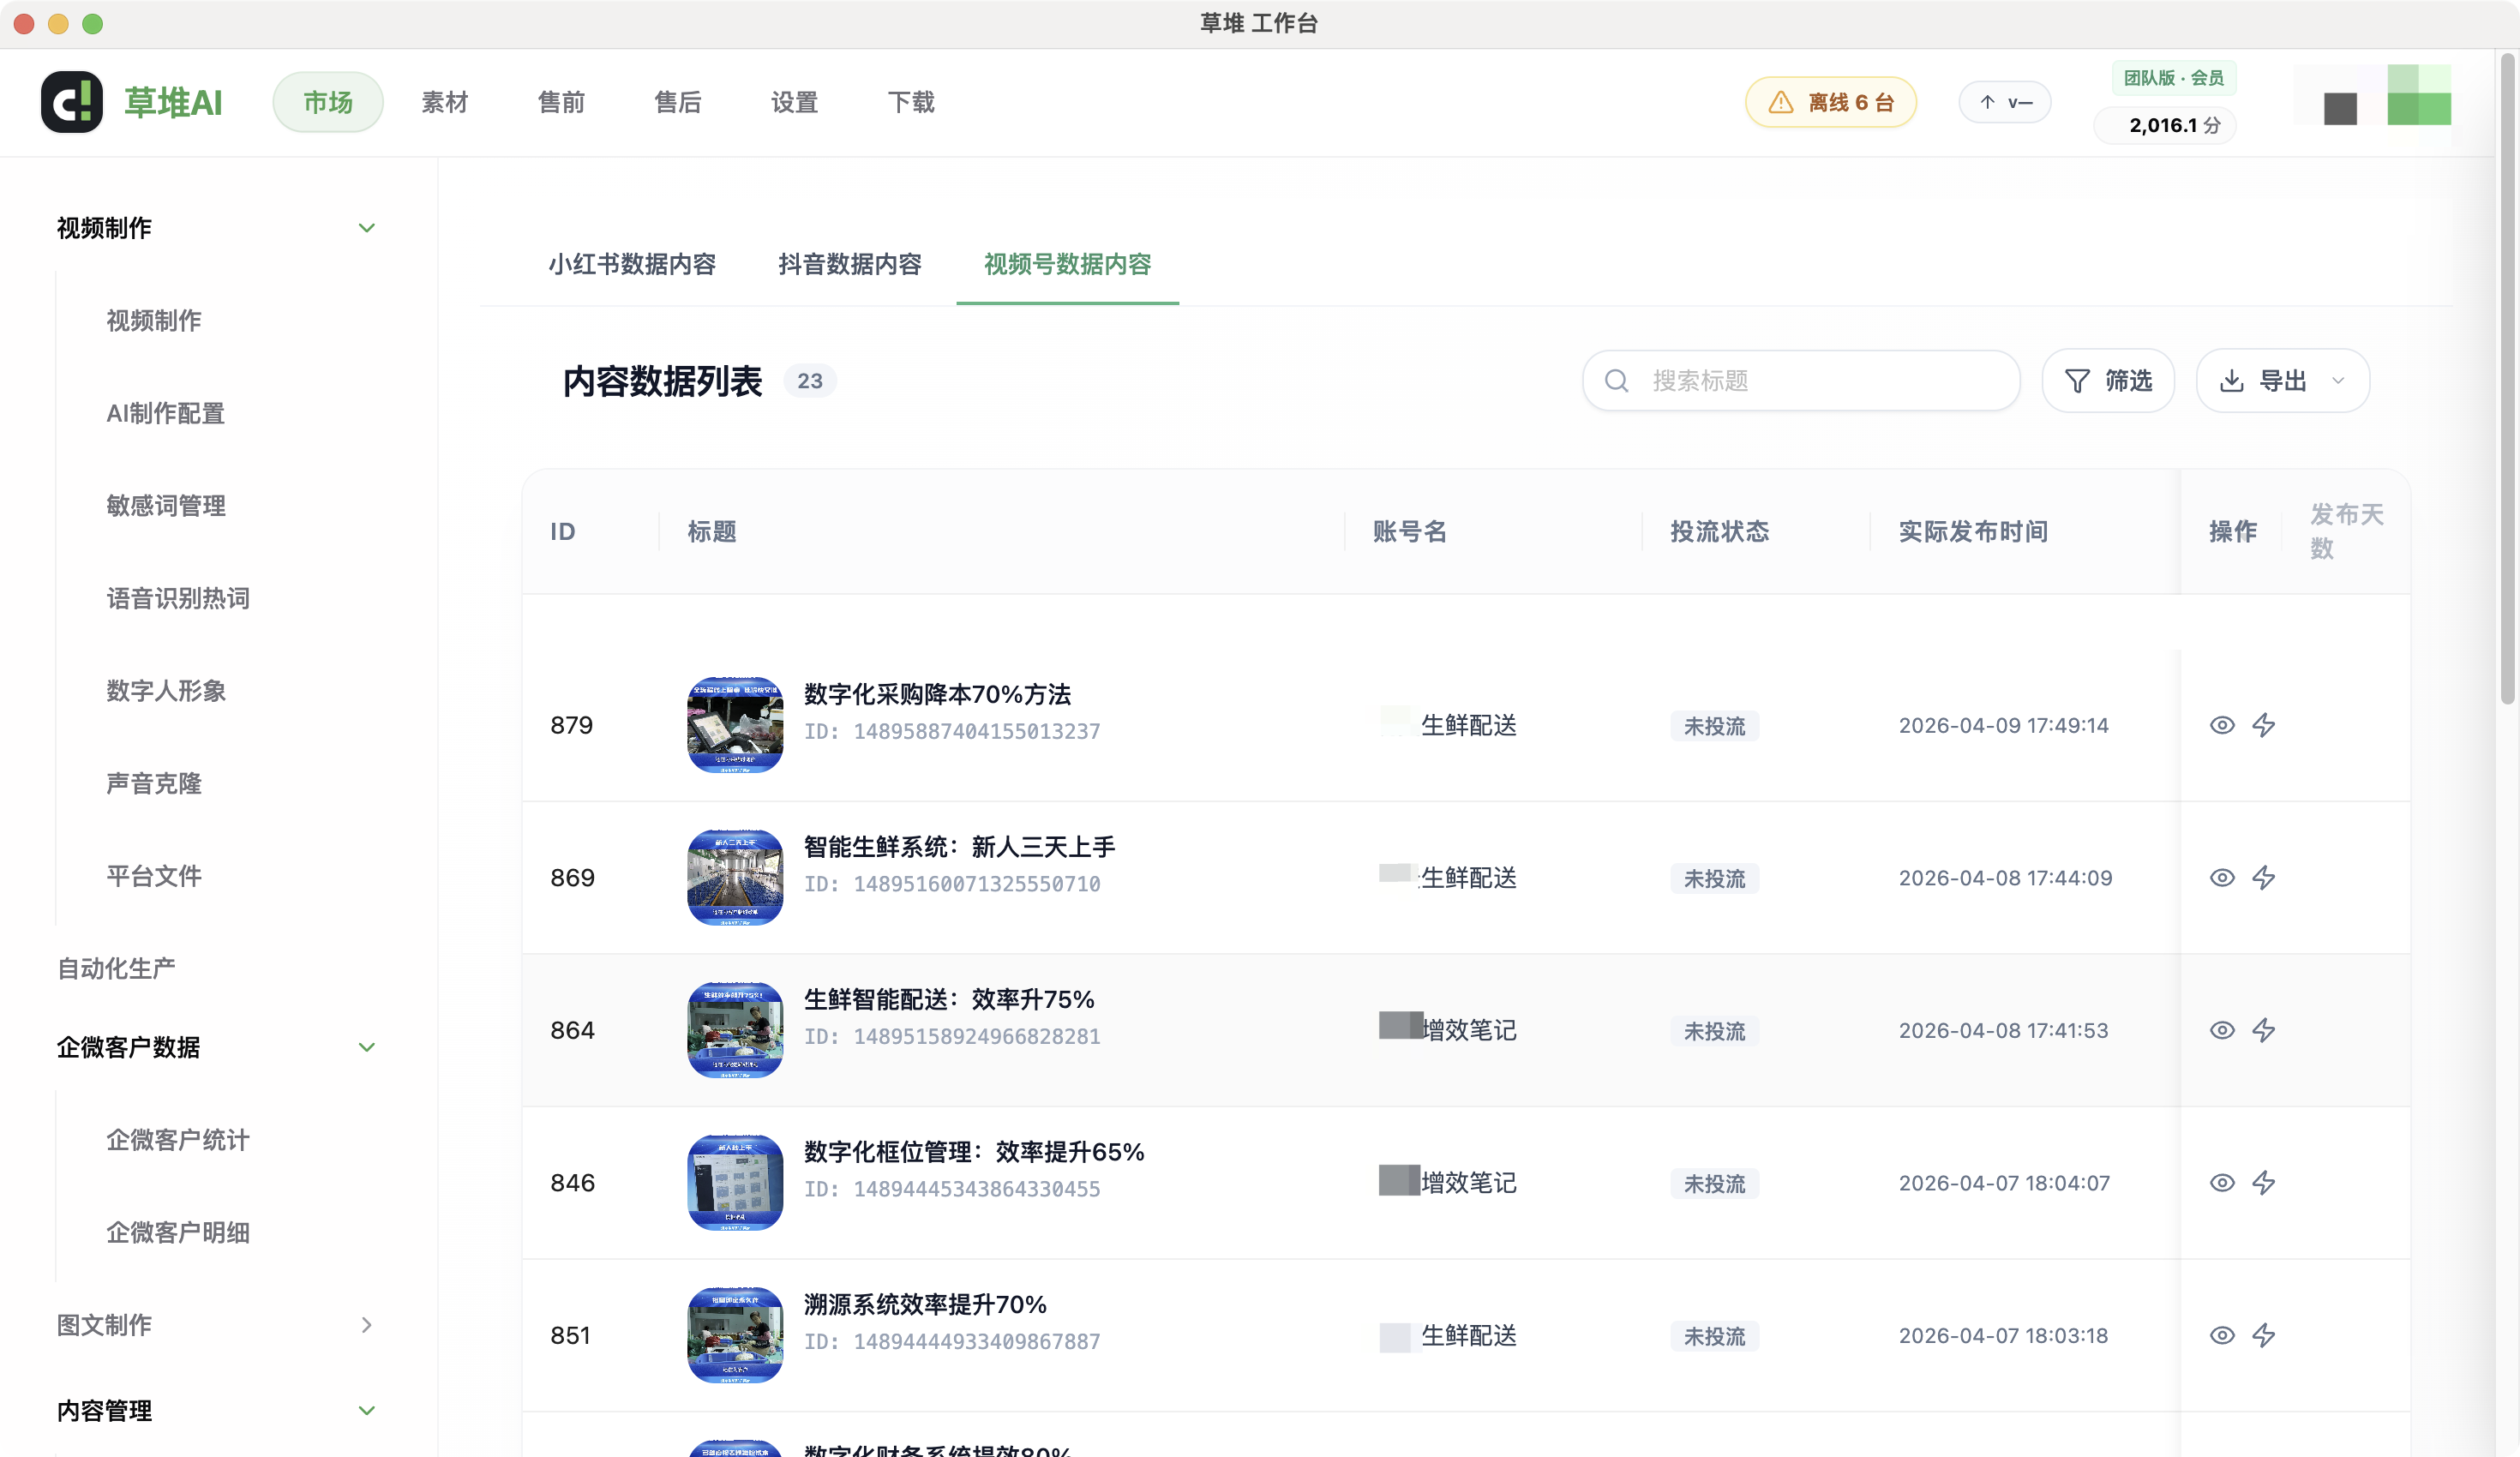Click the 发布天数 column header
This screenshot has height=1457, width=2520.
2346,531
